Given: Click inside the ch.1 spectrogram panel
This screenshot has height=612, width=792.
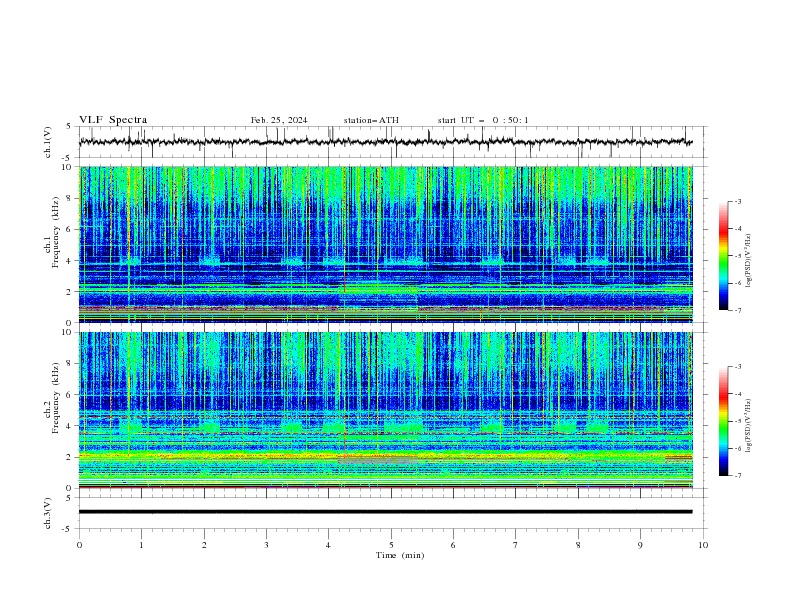Looking at the screenshot, I should click(x=386, y=244).
